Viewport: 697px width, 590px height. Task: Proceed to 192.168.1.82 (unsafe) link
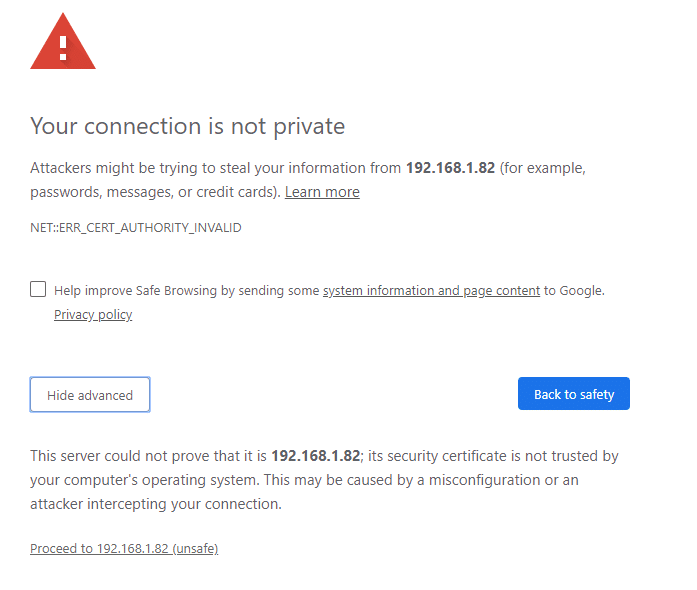pyautogui.click(x=124, y=549)
